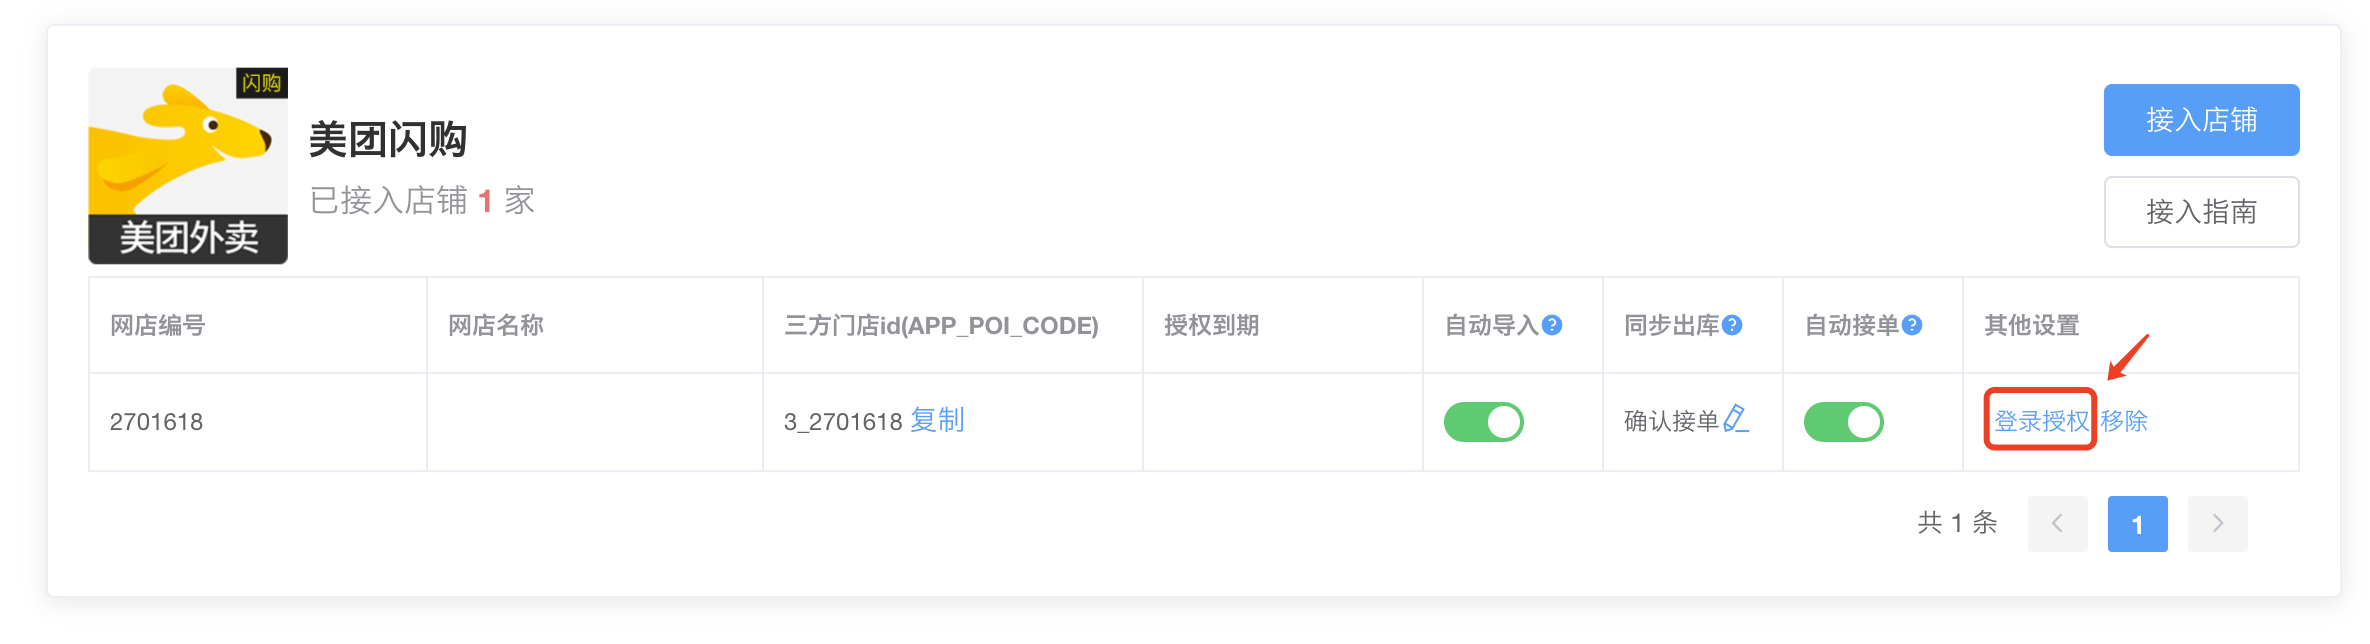Viewport: 2370px width, 644px height.
Task: Click the 美团闪购 platform title
Action: click(388, 139)
